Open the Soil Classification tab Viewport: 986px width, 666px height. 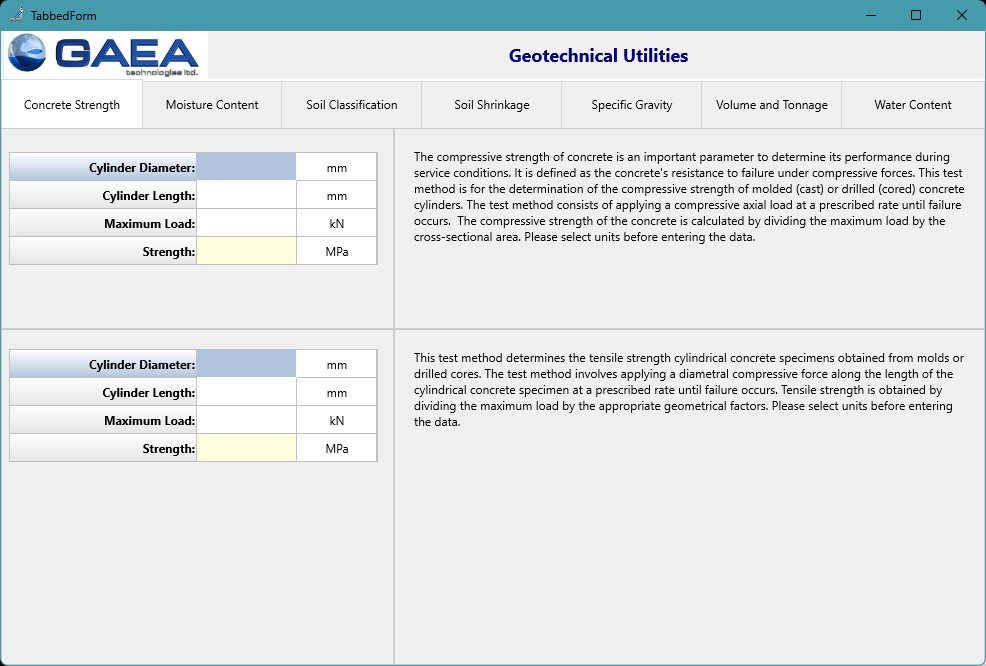tap(351, 104)
